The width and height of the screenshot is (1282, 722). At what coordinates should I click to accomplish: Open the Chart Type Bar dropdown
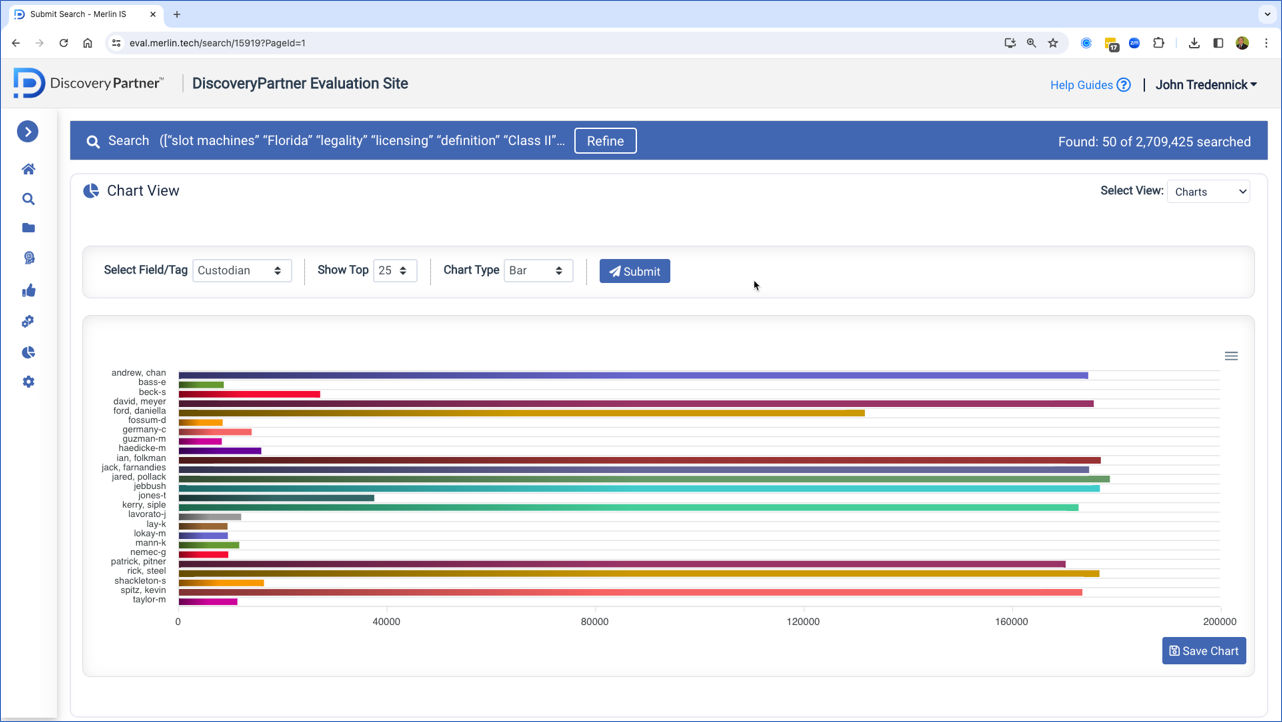(538, 271)
